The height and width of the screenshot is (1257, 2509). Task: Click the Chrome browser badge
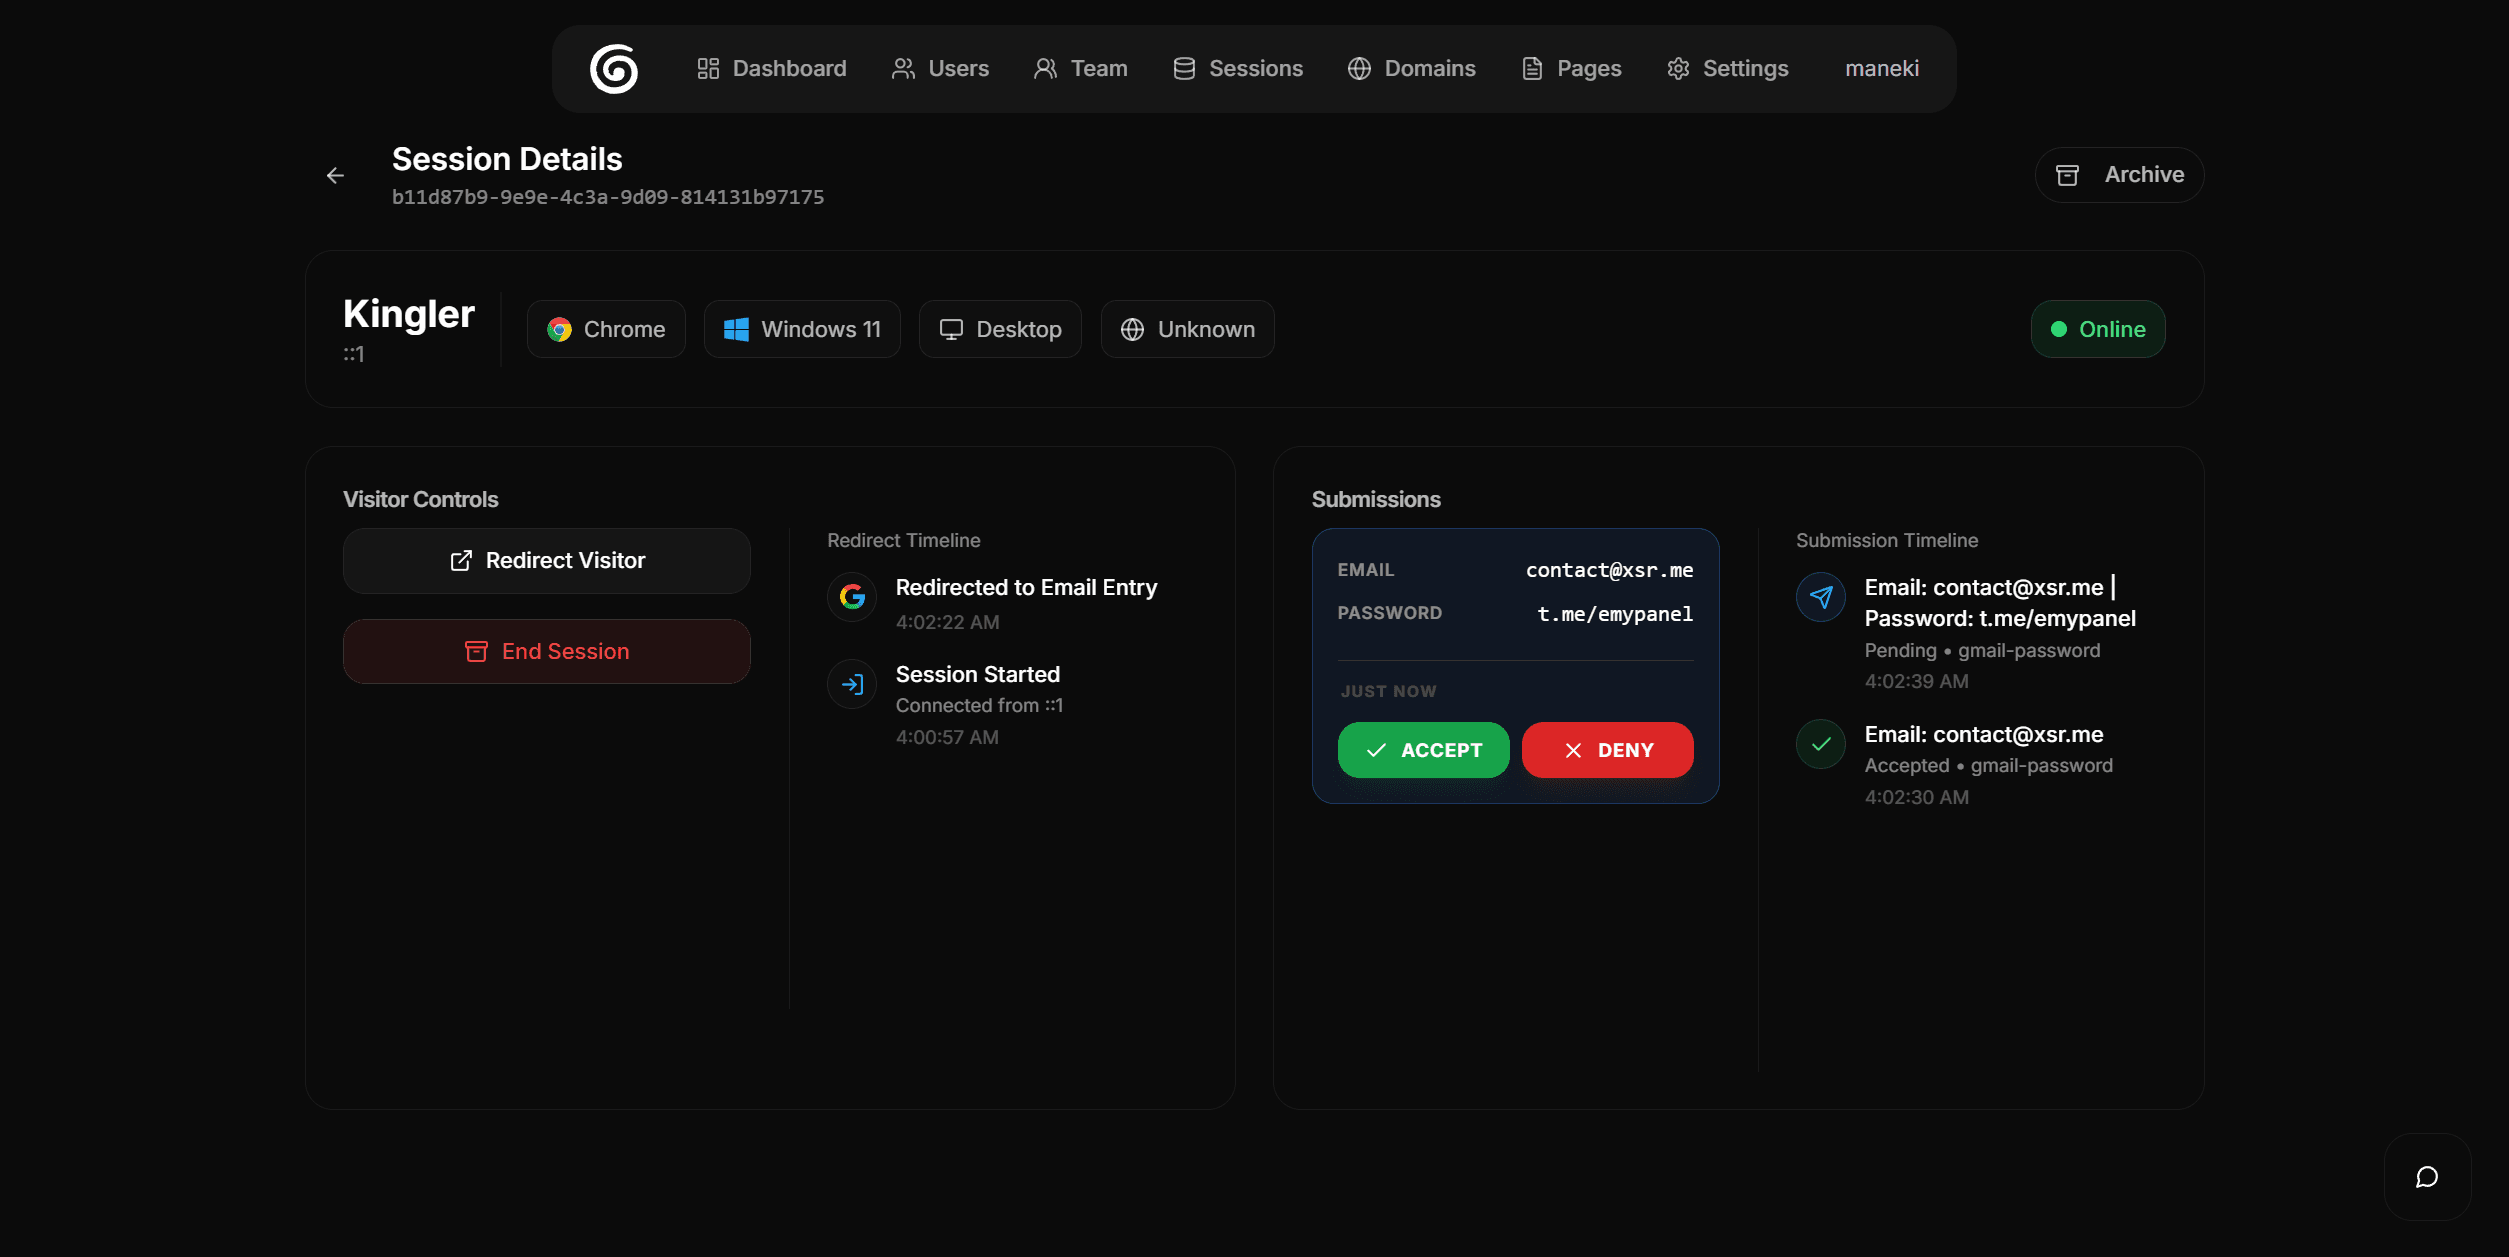point(606,329)
